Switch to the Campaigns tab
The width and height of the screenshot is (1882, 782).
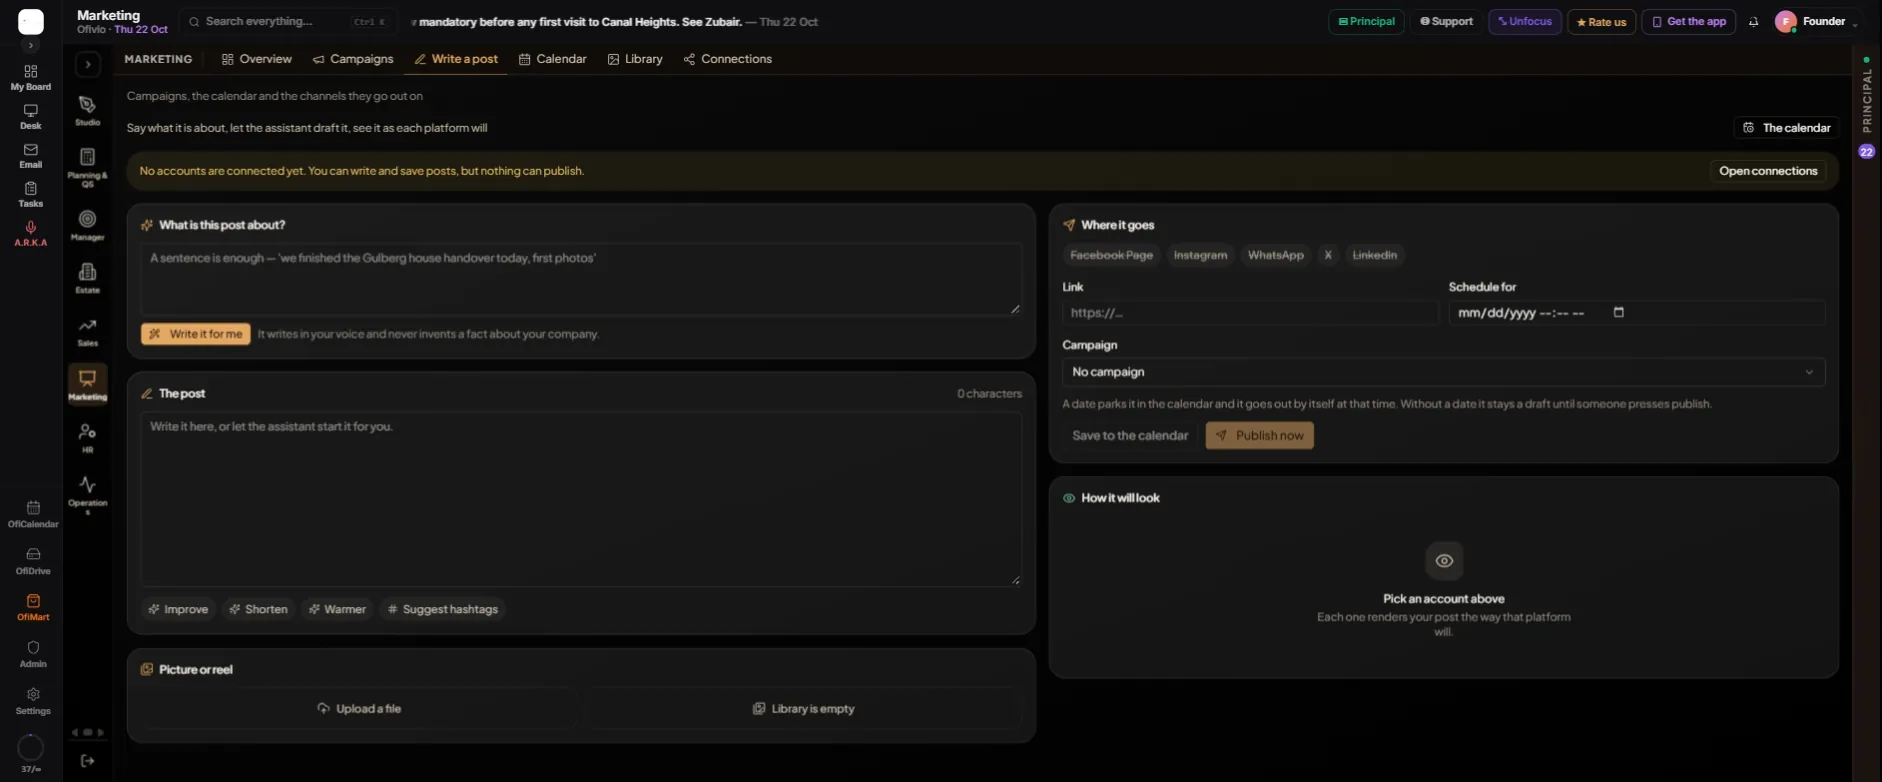353,59
